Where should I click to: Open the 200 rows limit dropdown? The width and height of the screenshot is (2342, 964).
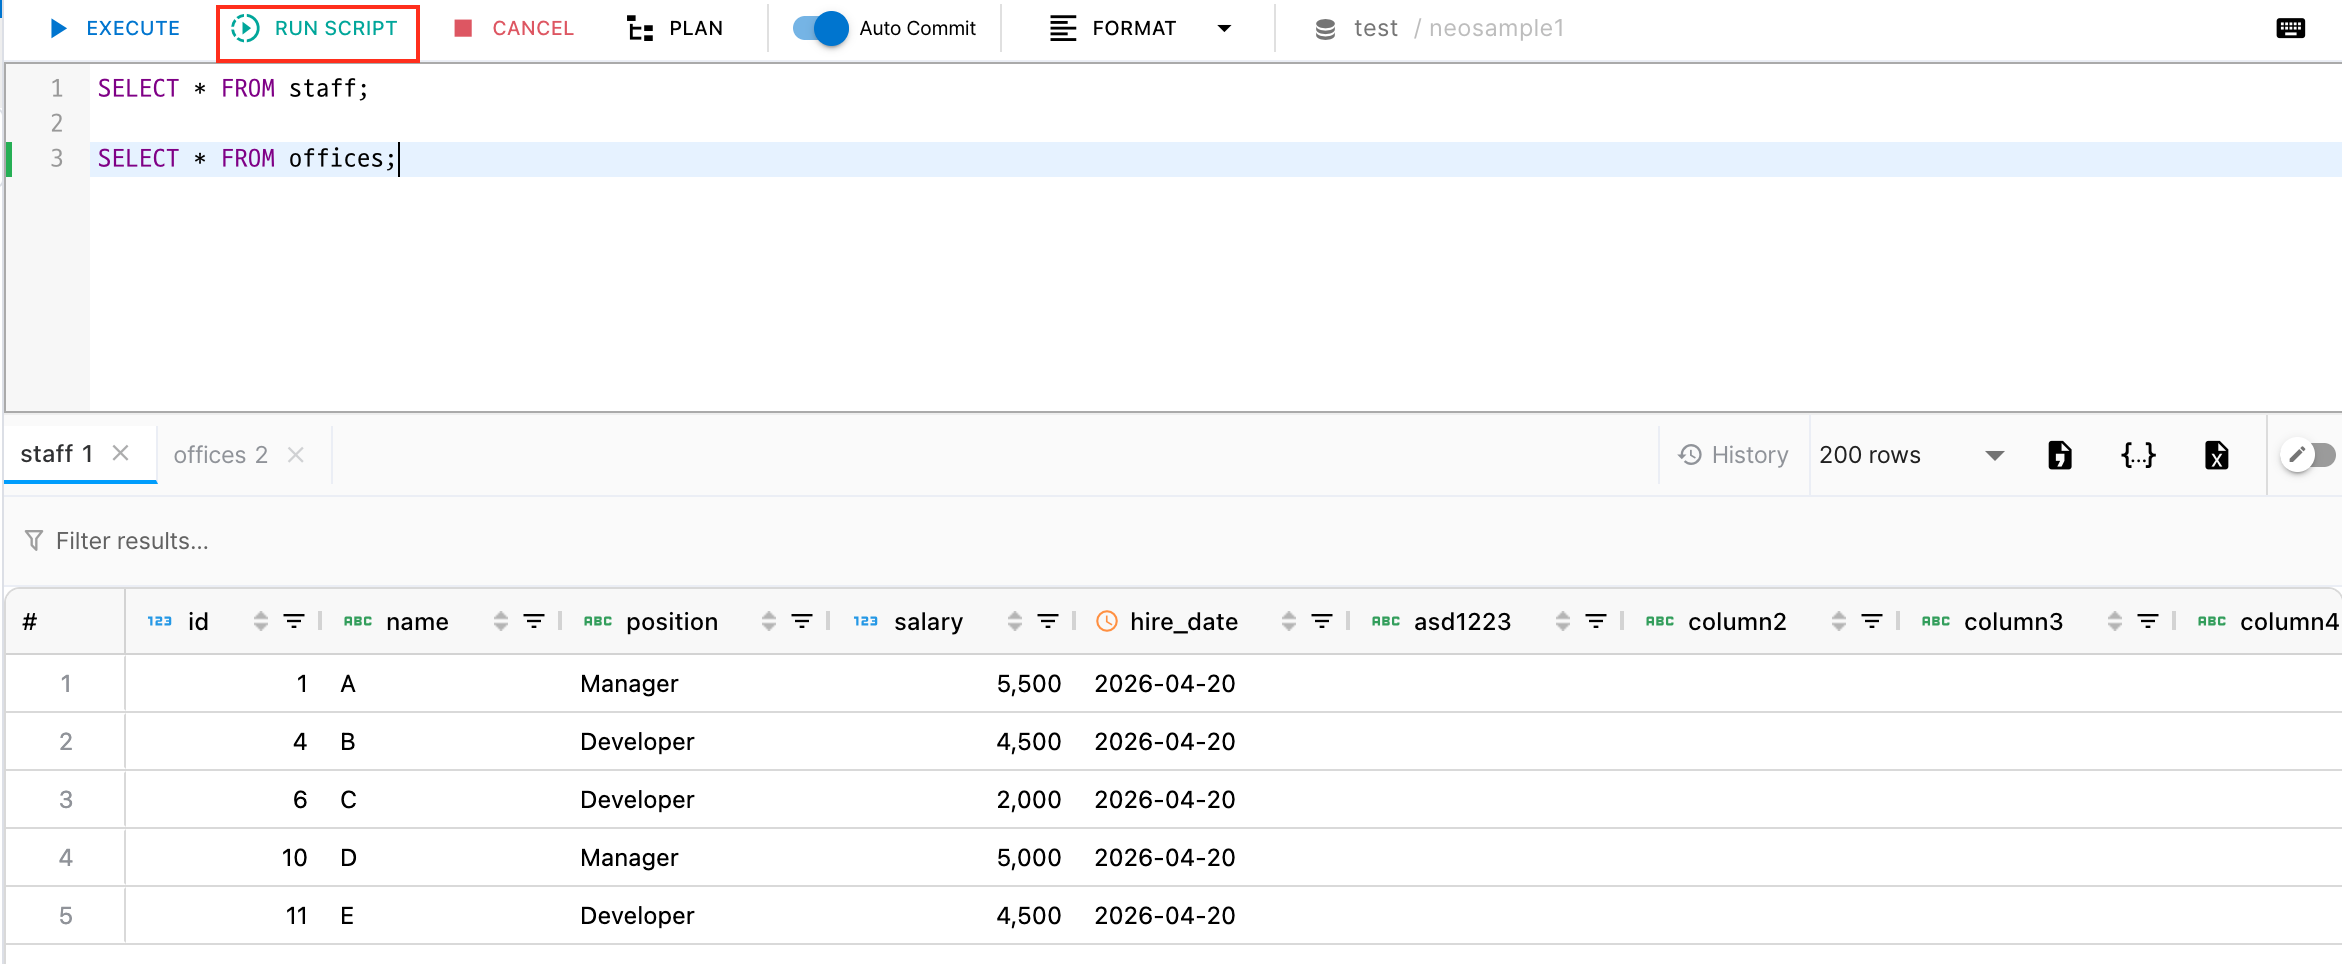1910,455
